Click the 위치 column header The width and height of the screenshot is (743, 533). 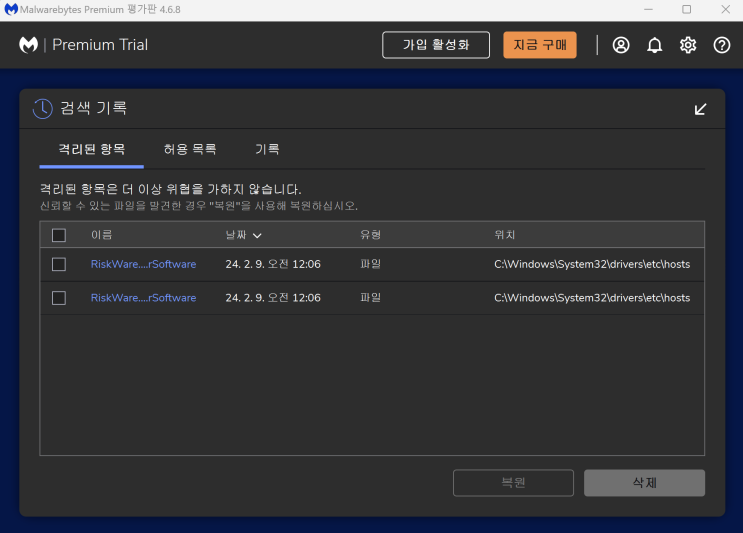(505, 235)
